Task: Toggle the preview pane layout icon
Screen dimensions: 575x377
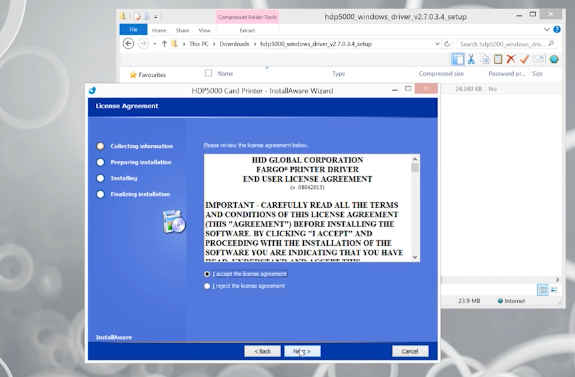Action: [x=458, y=59]
